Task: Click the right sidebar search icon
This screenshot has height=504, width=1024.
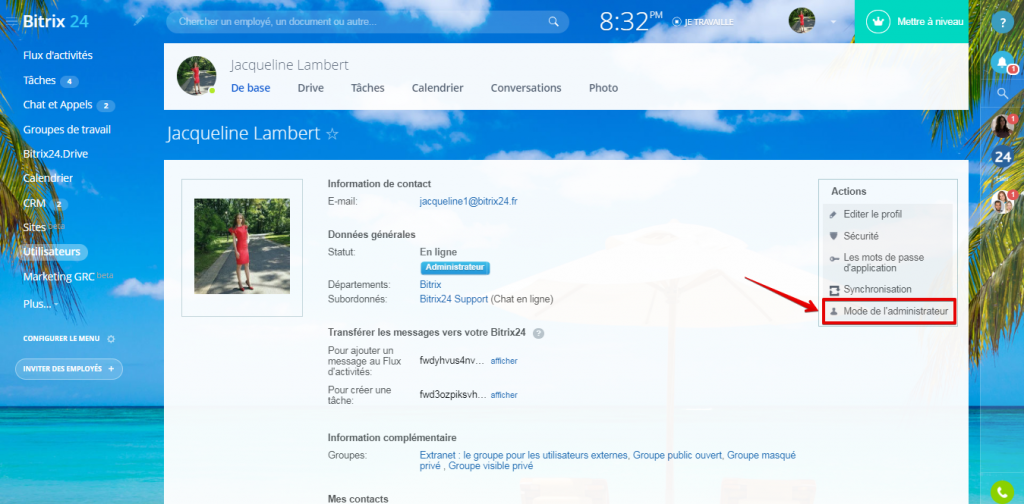Action: (1003, 93)
